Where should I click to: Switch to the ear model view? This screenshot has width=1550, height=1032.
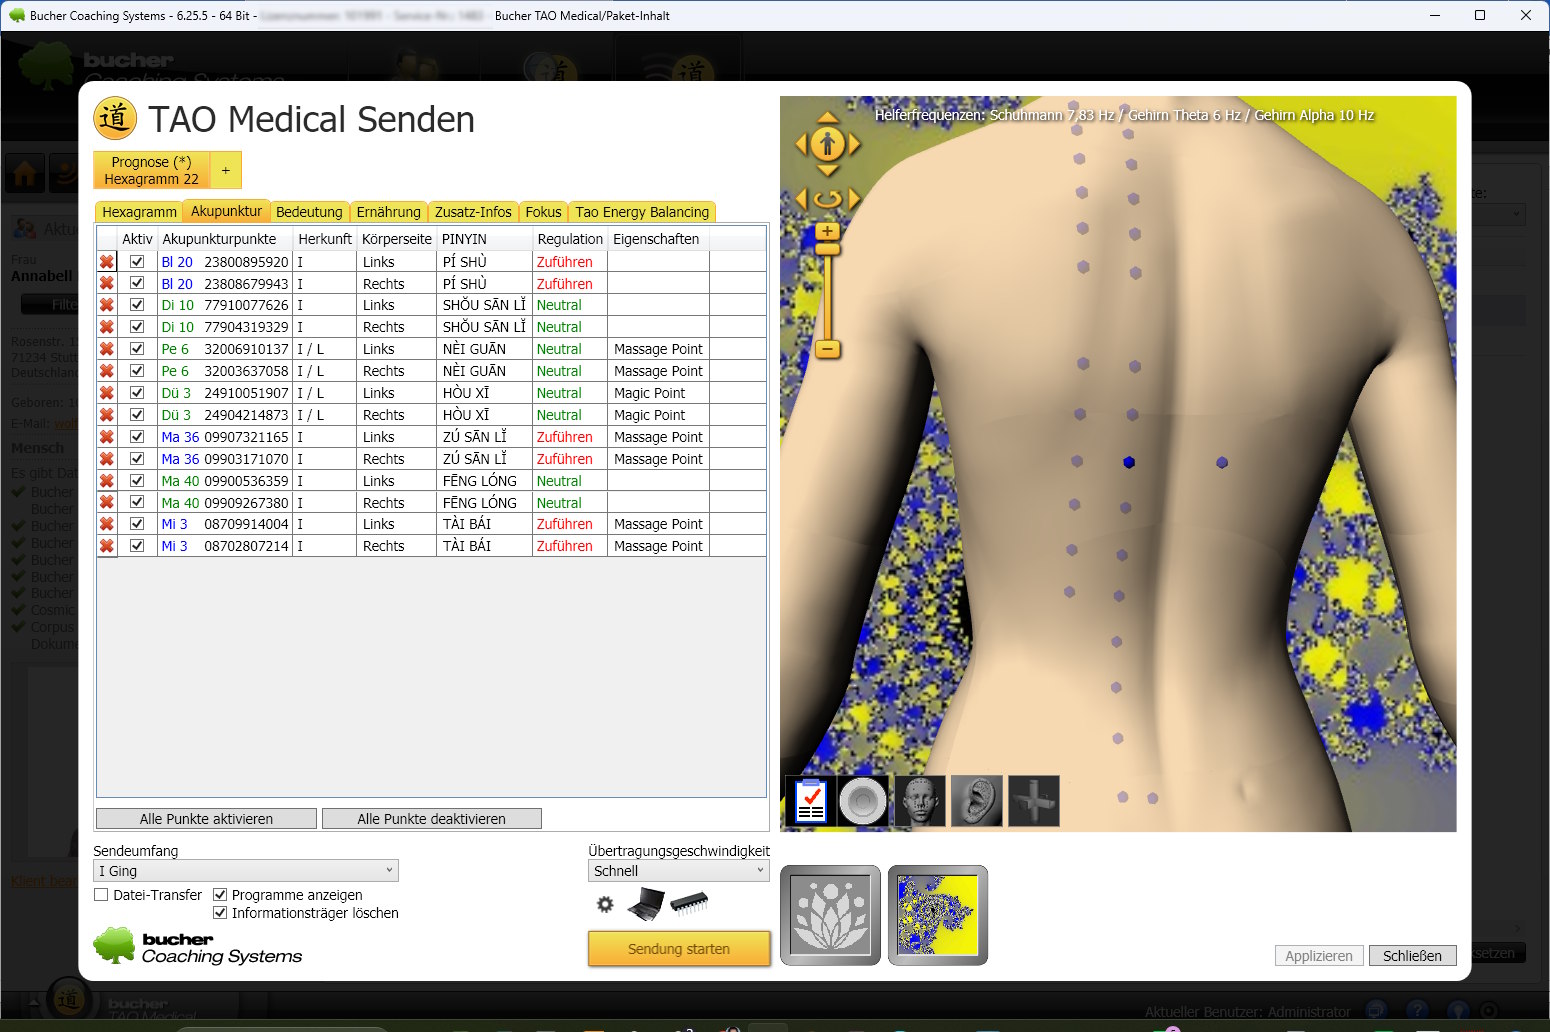[x=976, y=801]
